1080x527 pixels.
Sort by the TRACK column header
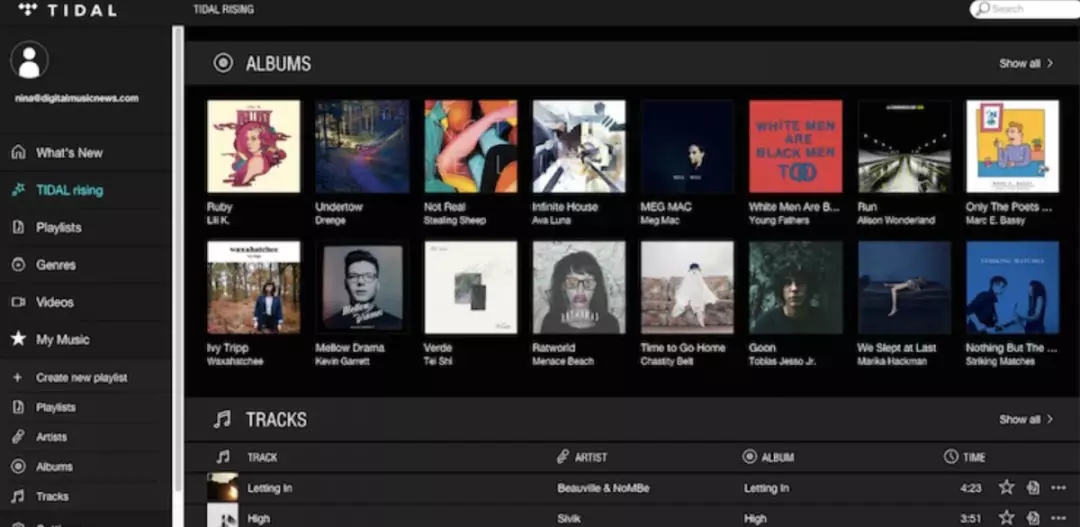pos(262,457)
